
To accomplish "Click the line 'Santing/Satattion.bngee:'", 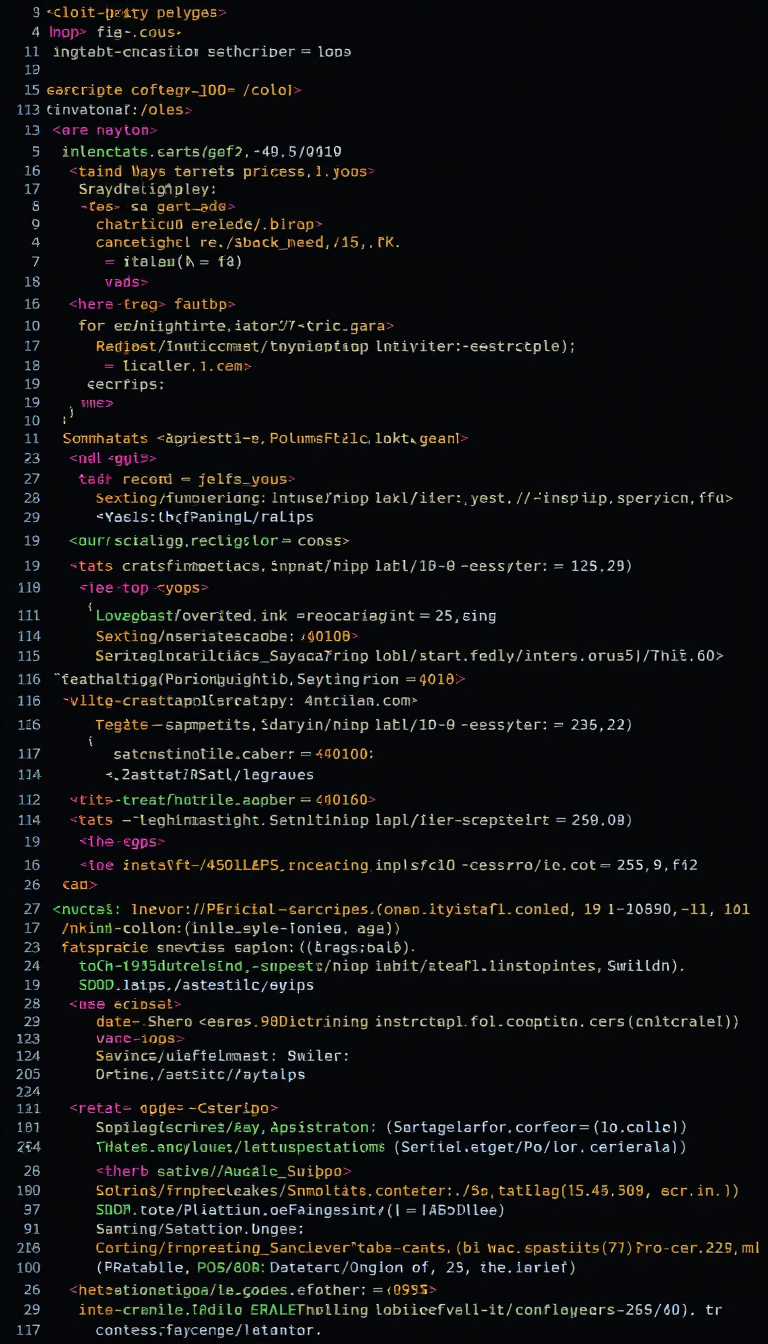I will tap(200, 1228).
